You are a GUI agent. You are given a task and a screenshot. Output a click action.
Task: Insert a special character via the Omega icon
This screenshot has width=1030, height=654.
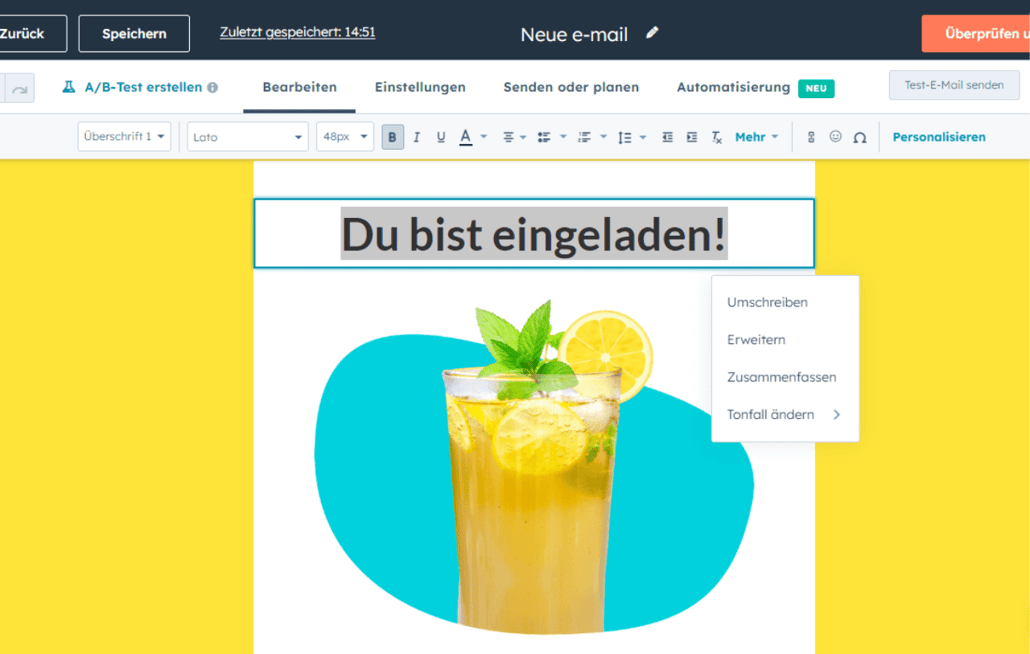coord(860,137)
